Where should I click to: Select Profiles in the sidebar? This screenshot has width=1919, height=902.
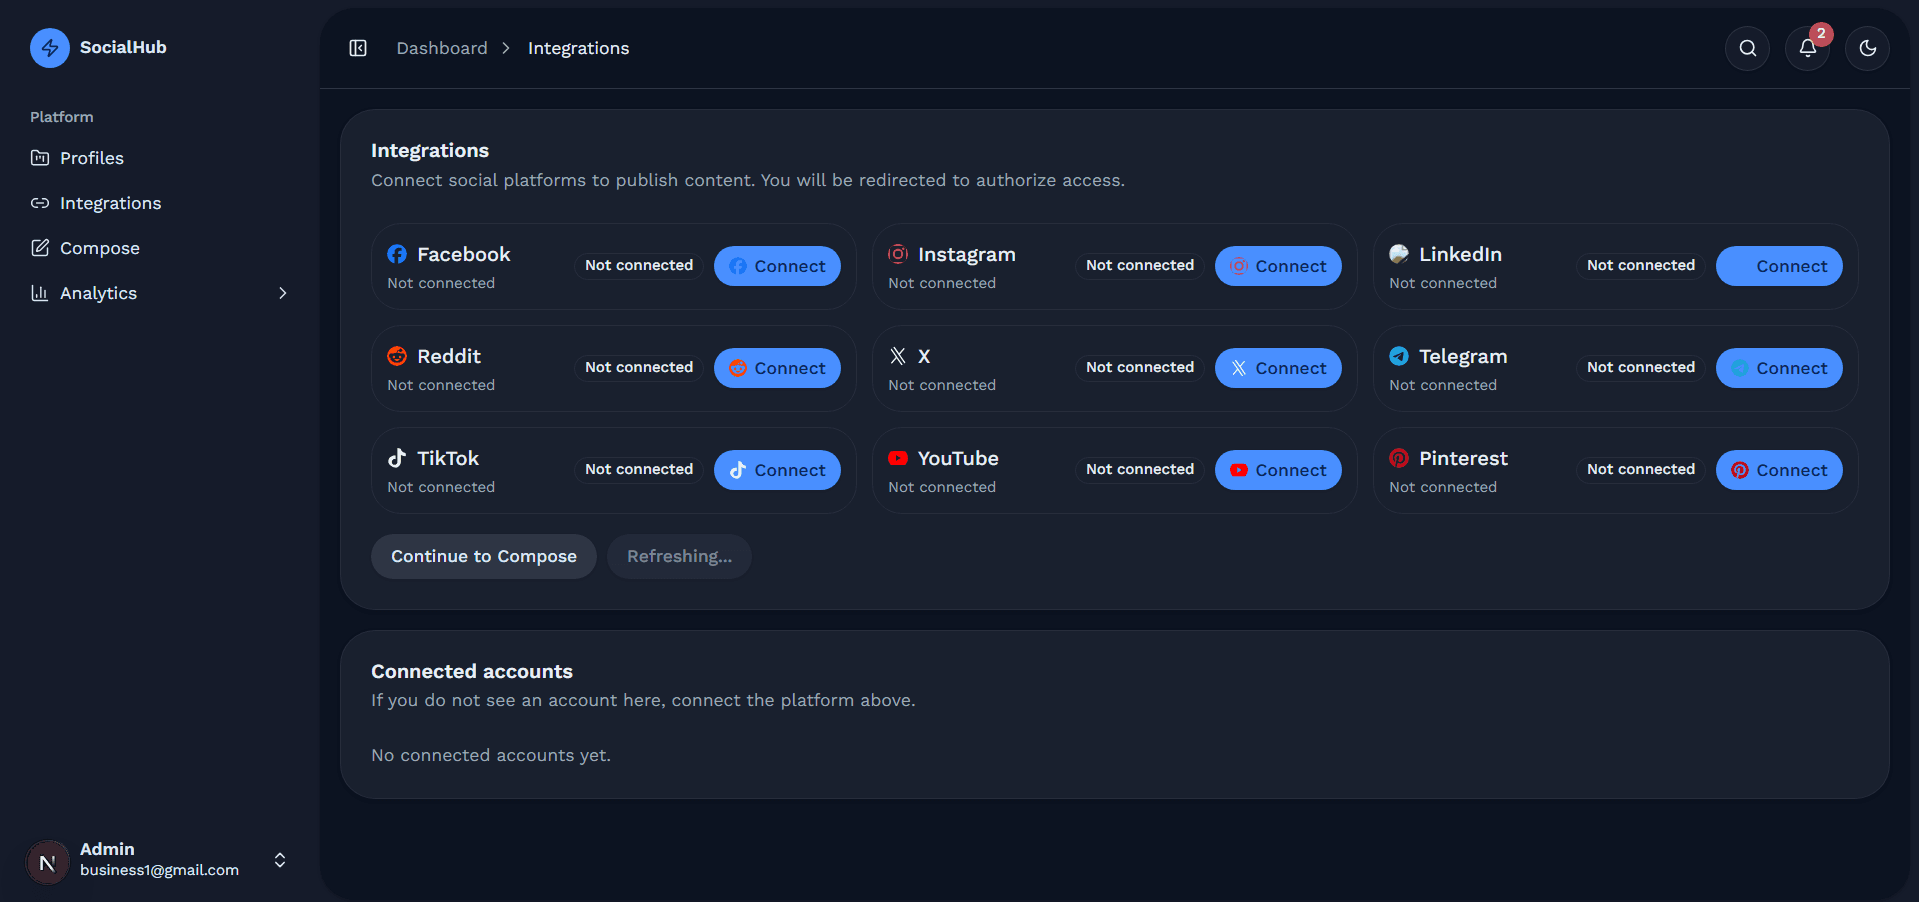(91, 158)
